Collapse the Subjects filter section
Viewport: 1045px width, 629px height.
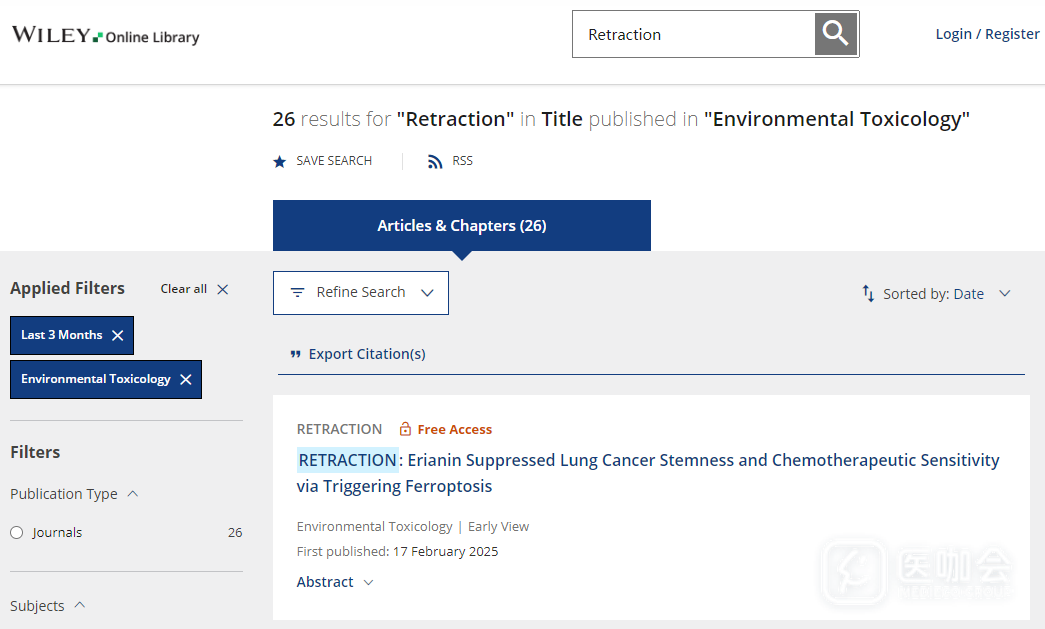pos(80,606)
